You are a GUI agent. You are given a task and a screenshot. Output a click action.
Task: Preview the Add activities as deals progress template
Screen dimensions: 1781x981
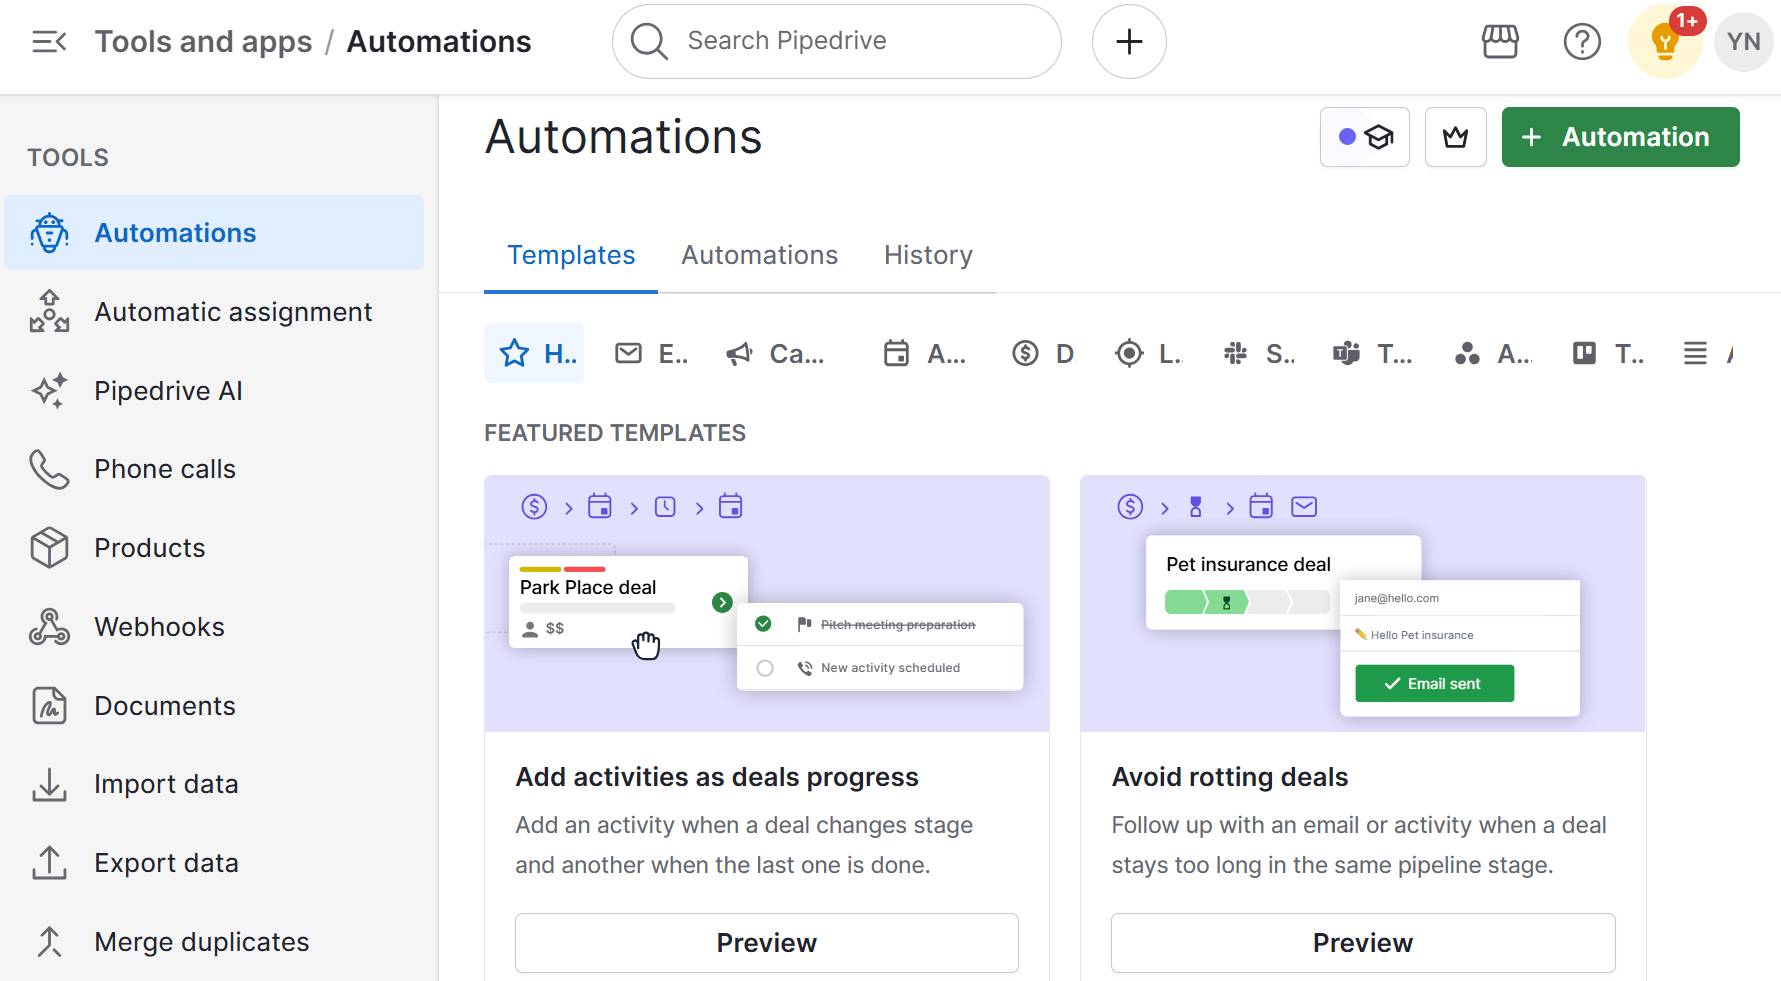pyautogui.click(x=767, y=943)
